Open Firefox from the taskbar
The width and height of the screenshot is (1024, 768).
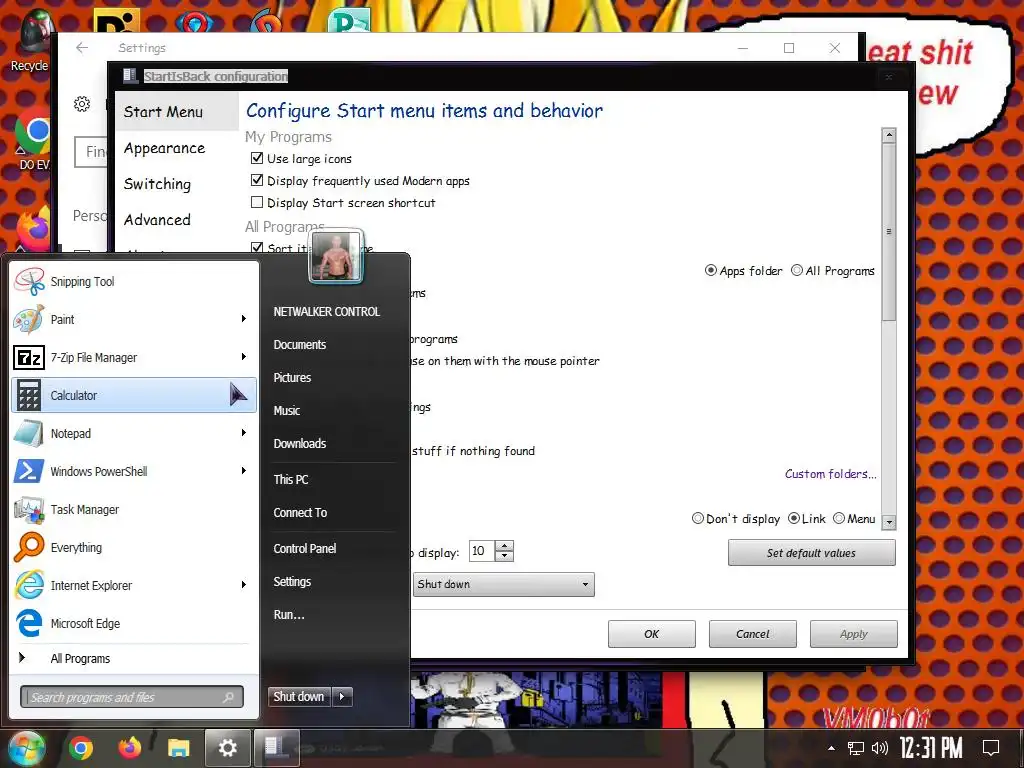click(130, 748)
